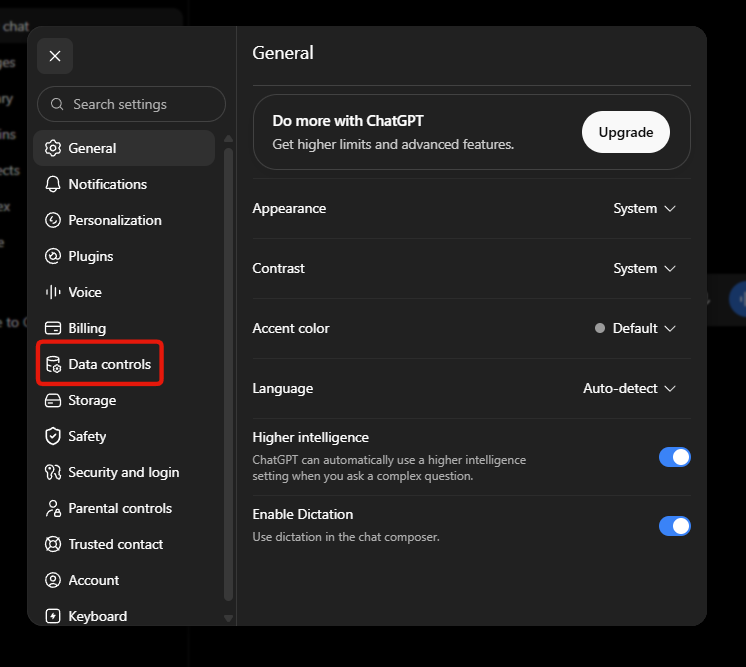Open the Trusted contact section
The width and height of the screenshot is (746, 667).
click(x=124, y=544)
